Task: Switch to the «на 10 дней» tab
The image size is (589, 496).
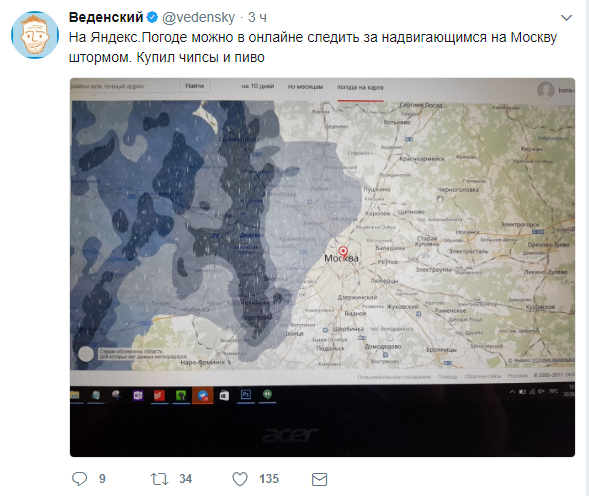Action: pos(258,86)
